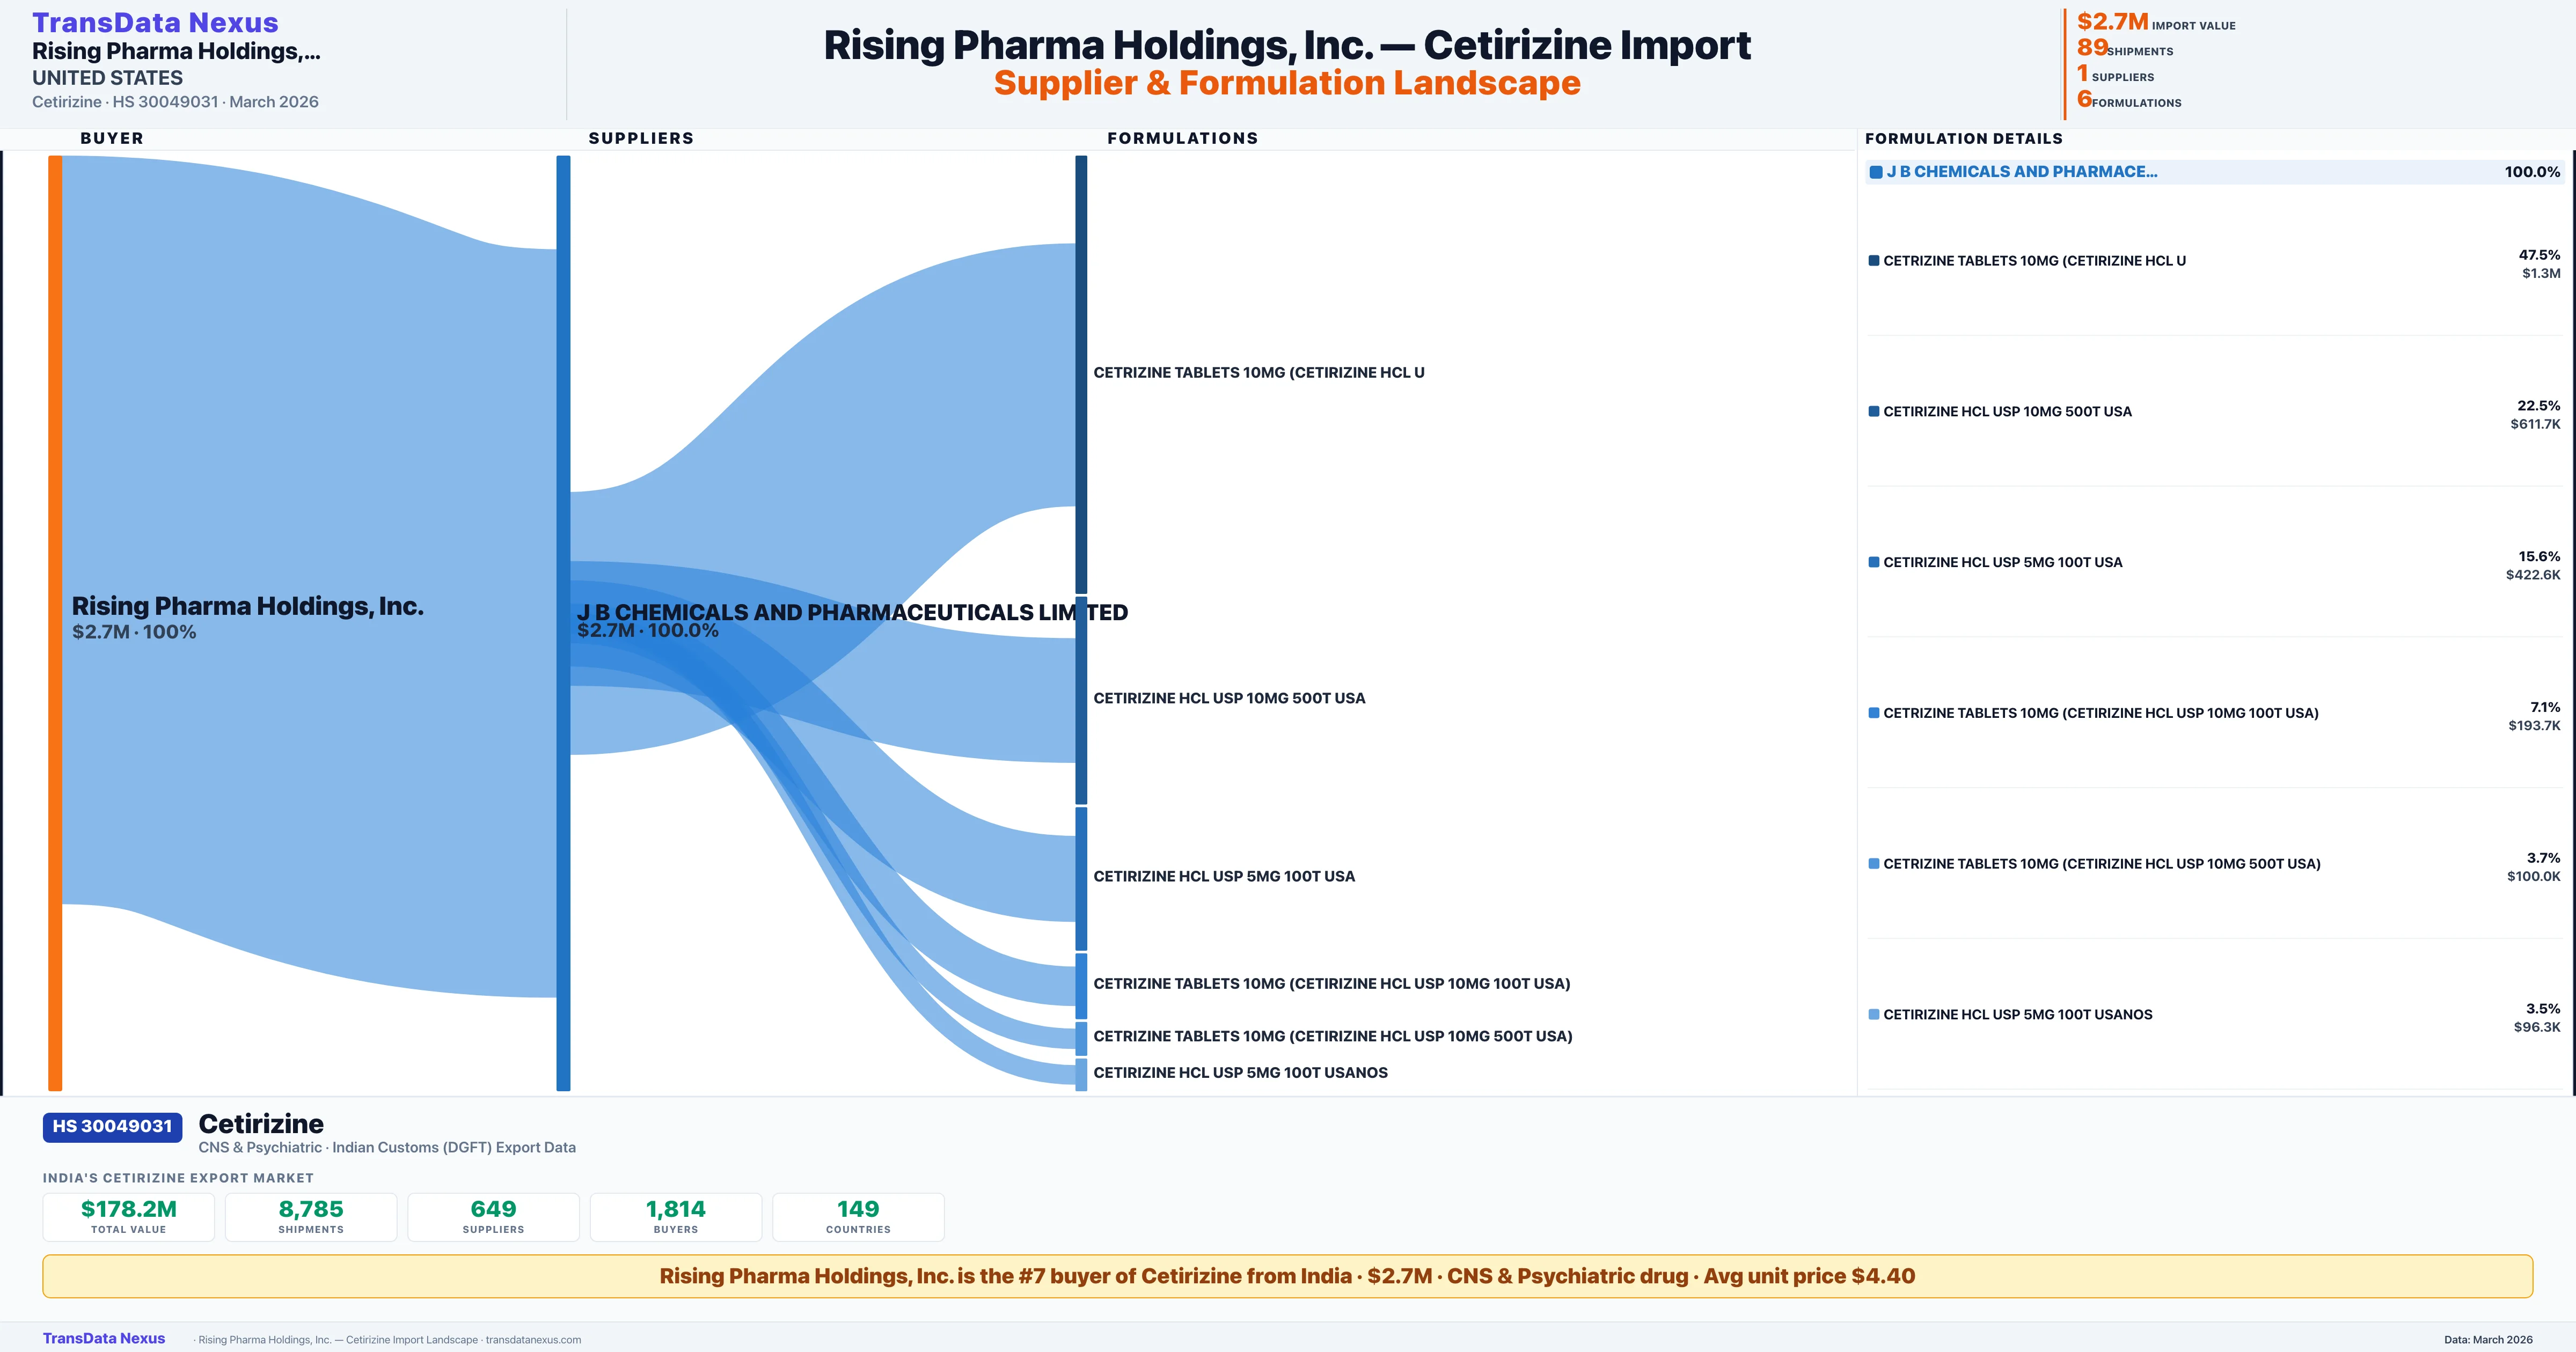Select the 149 Countries stat card
The width and height of the screenshot is (2576, 1352).
pos(858,1216)
